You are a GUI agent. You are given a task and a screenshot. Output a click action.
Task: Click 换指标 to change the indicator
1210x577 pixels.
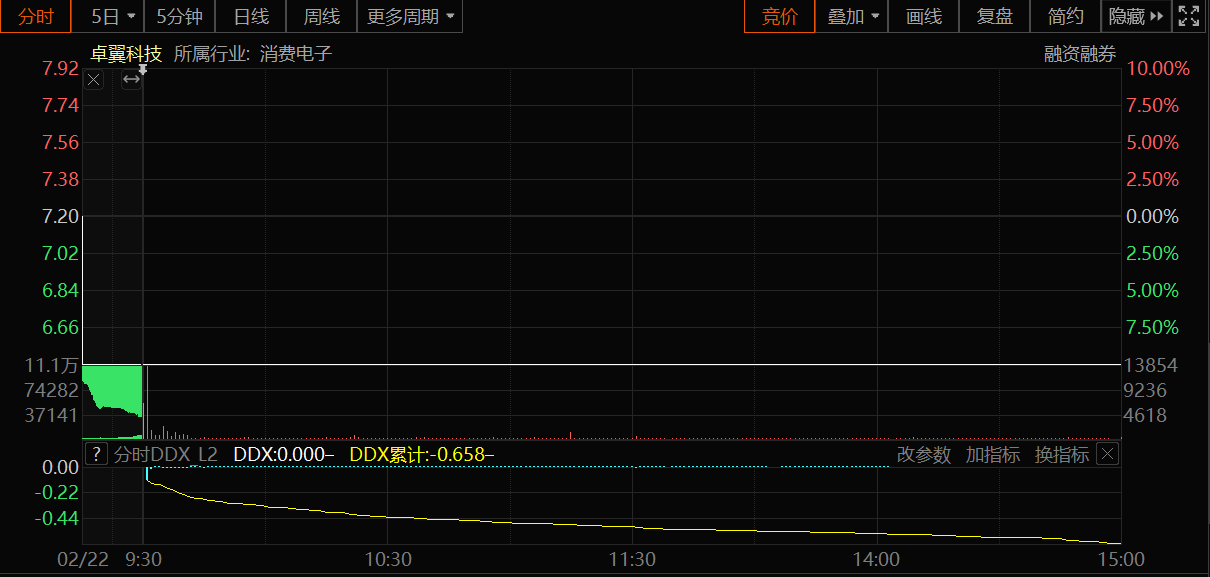[1062, 455]
